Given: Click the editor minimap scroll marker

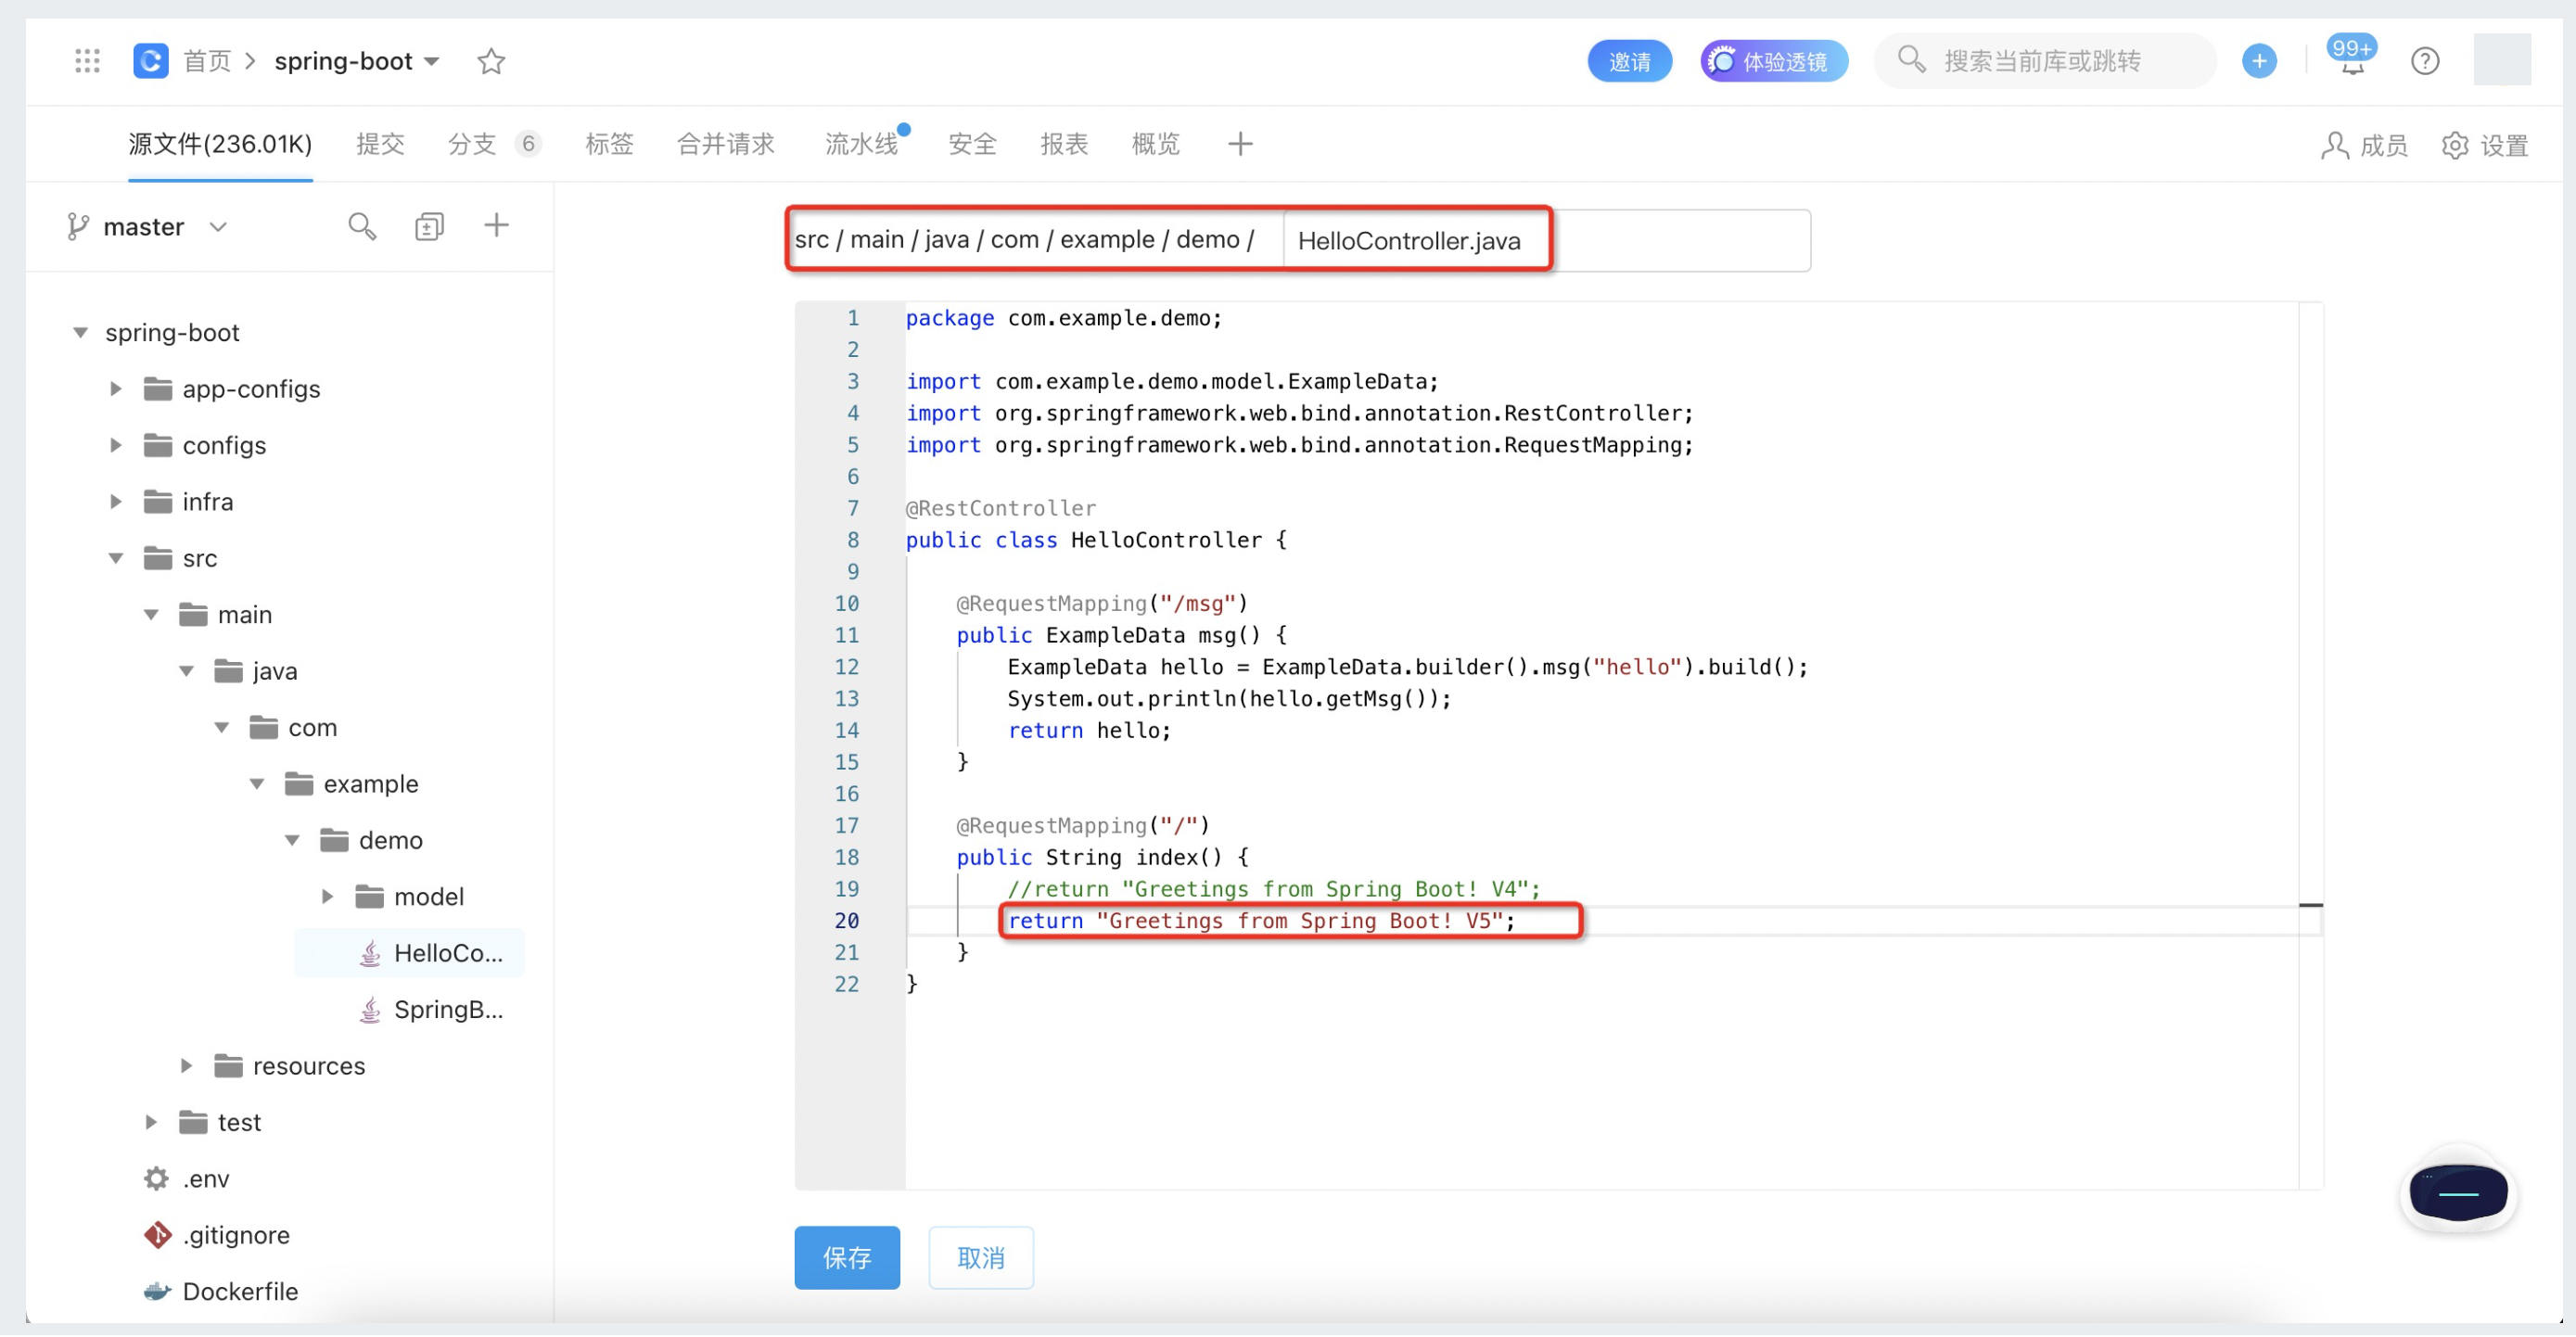Looking at the screenshot, I should [2310, 906].
